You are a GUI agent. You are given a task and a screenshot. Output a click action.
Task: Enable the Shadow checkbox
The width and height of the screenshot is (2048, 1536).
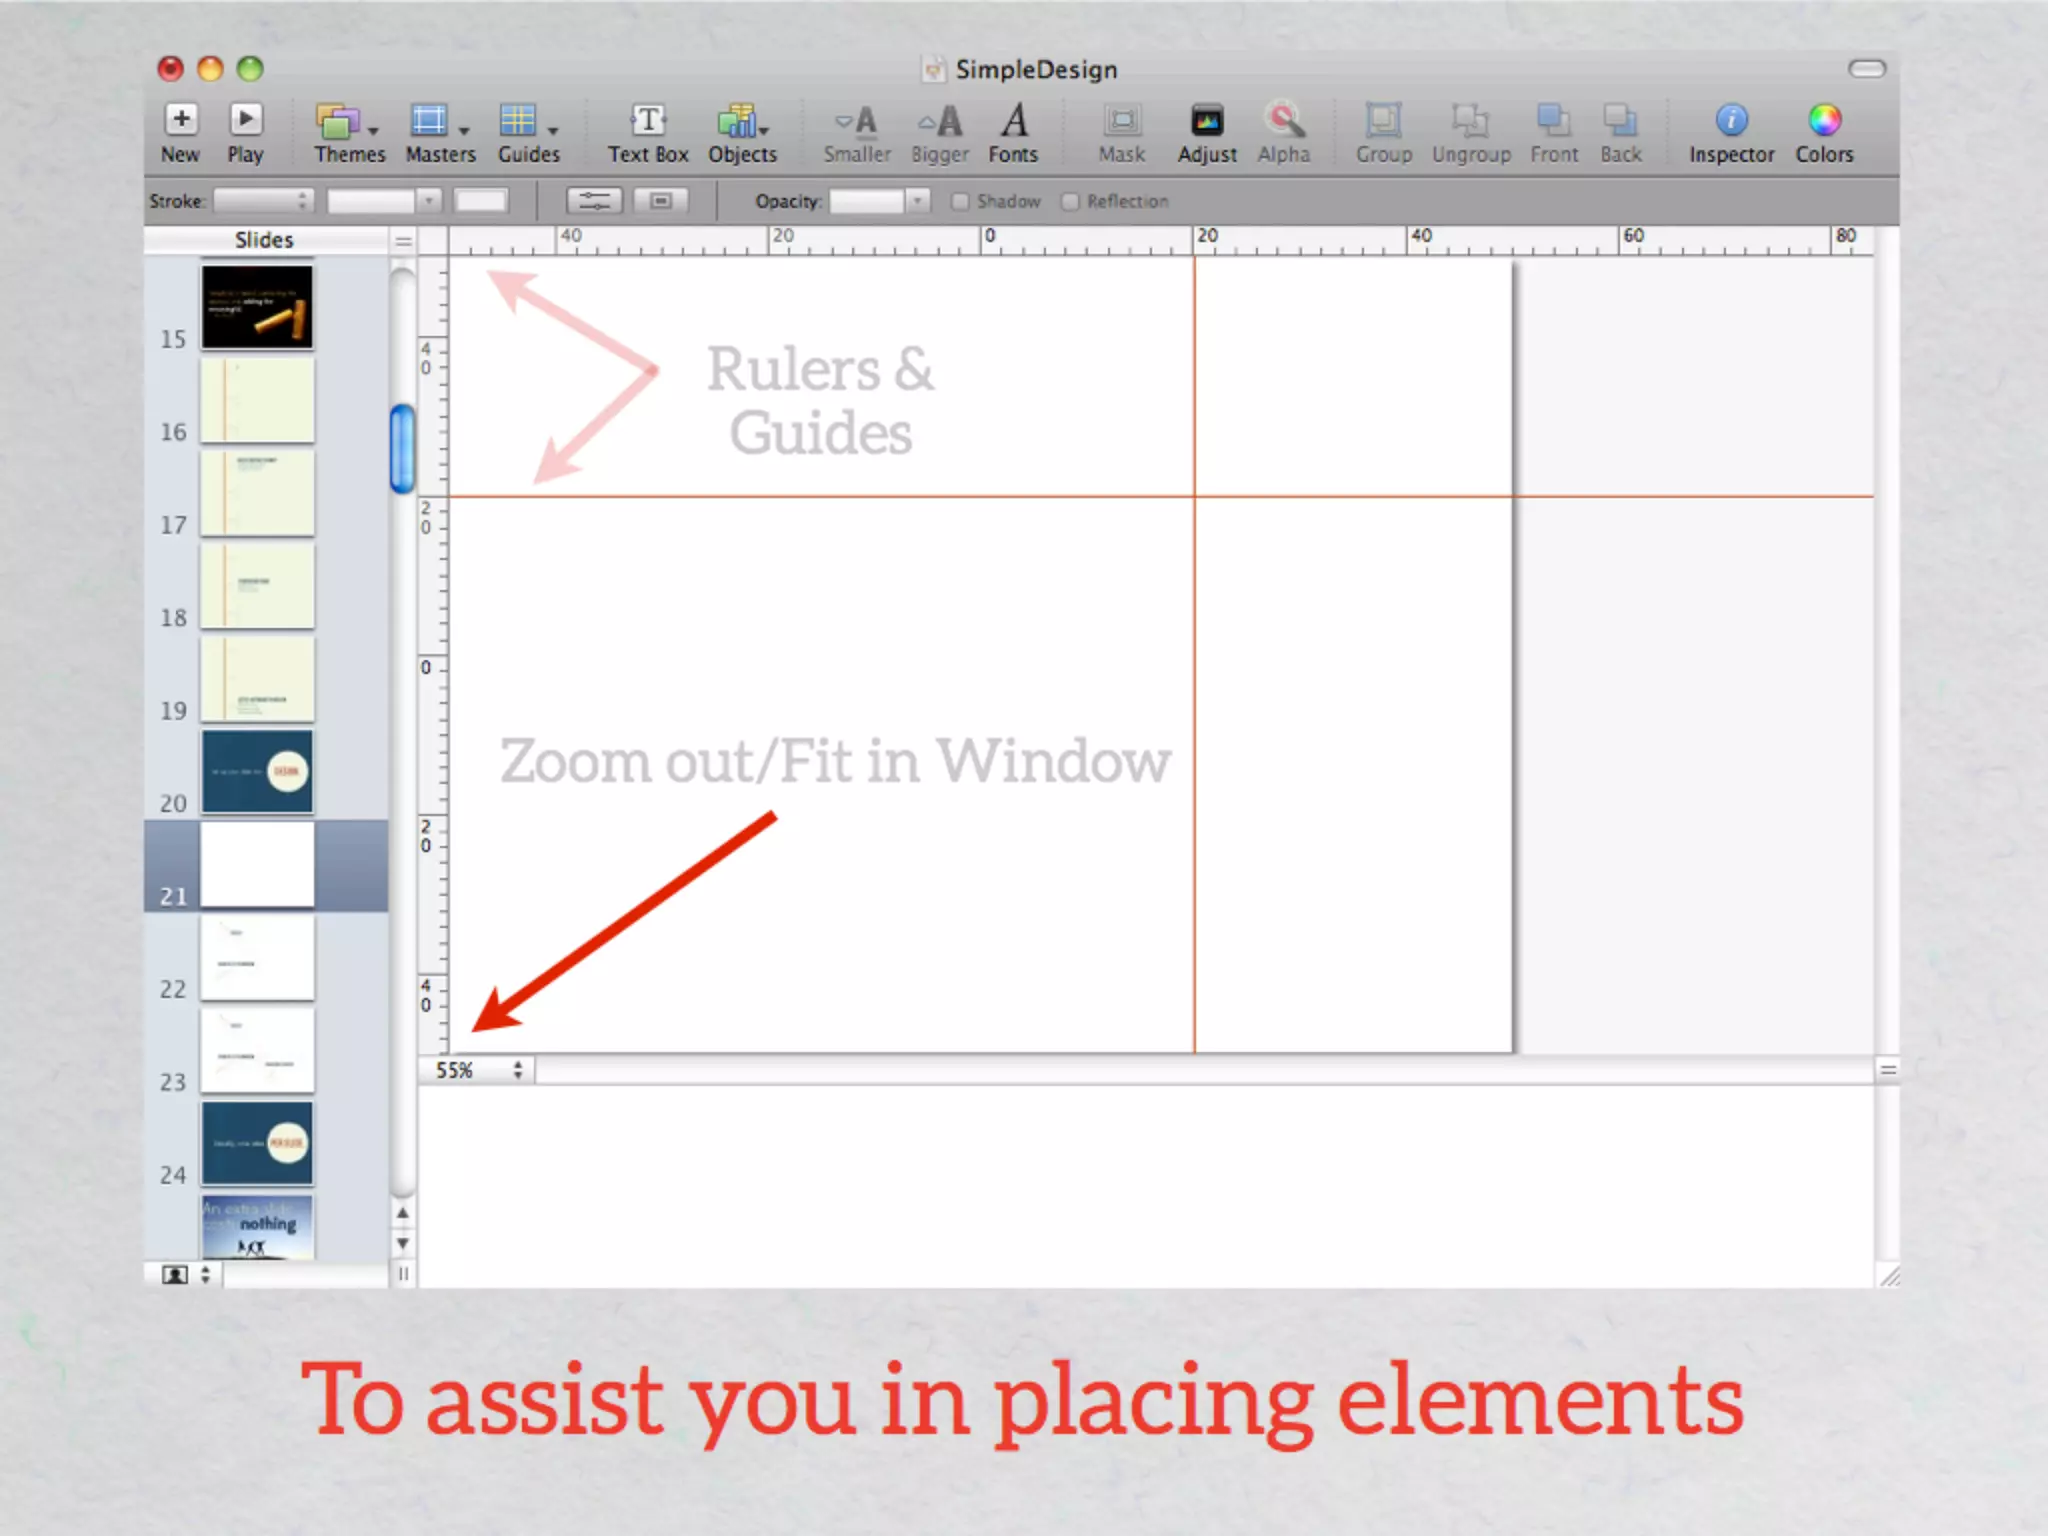pos(961,202)
